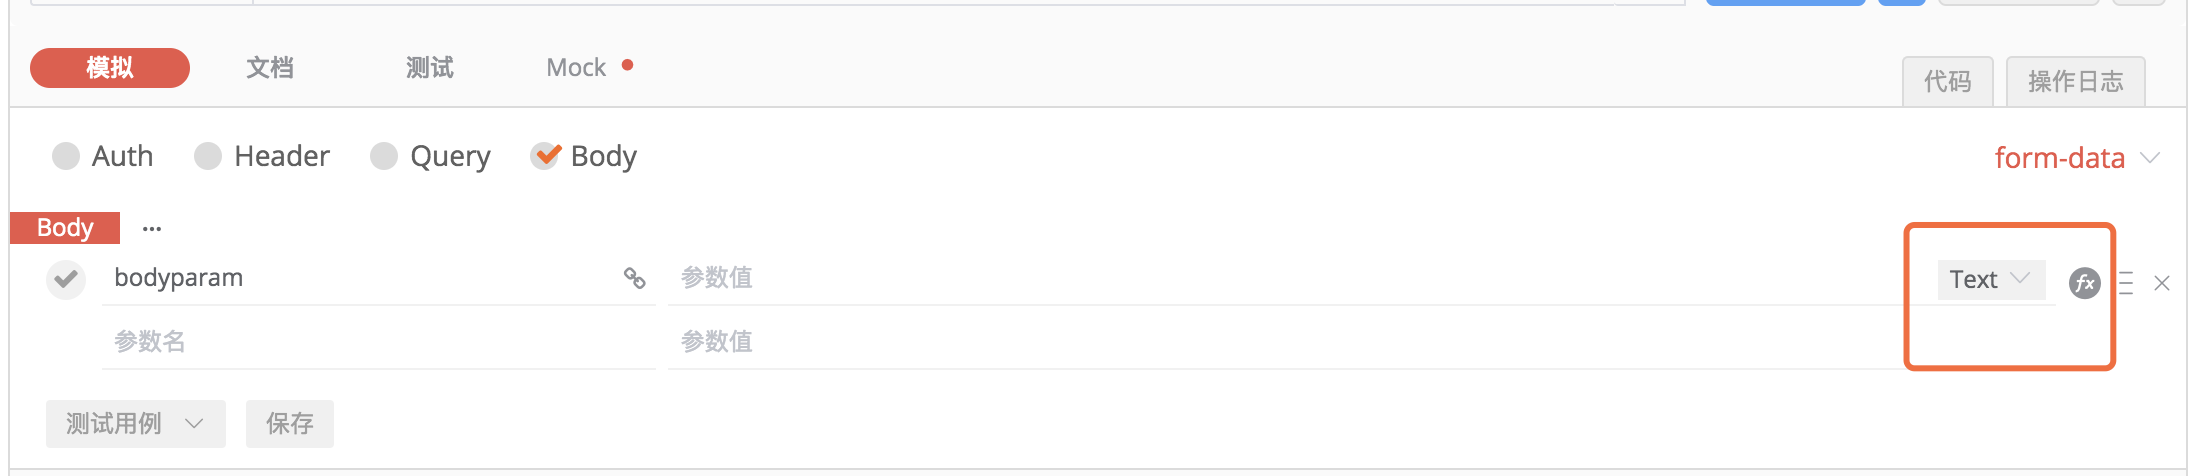Expand the 测试用例 dropdown
This screenshot has height=476, width=2190.
click(135, 424)
